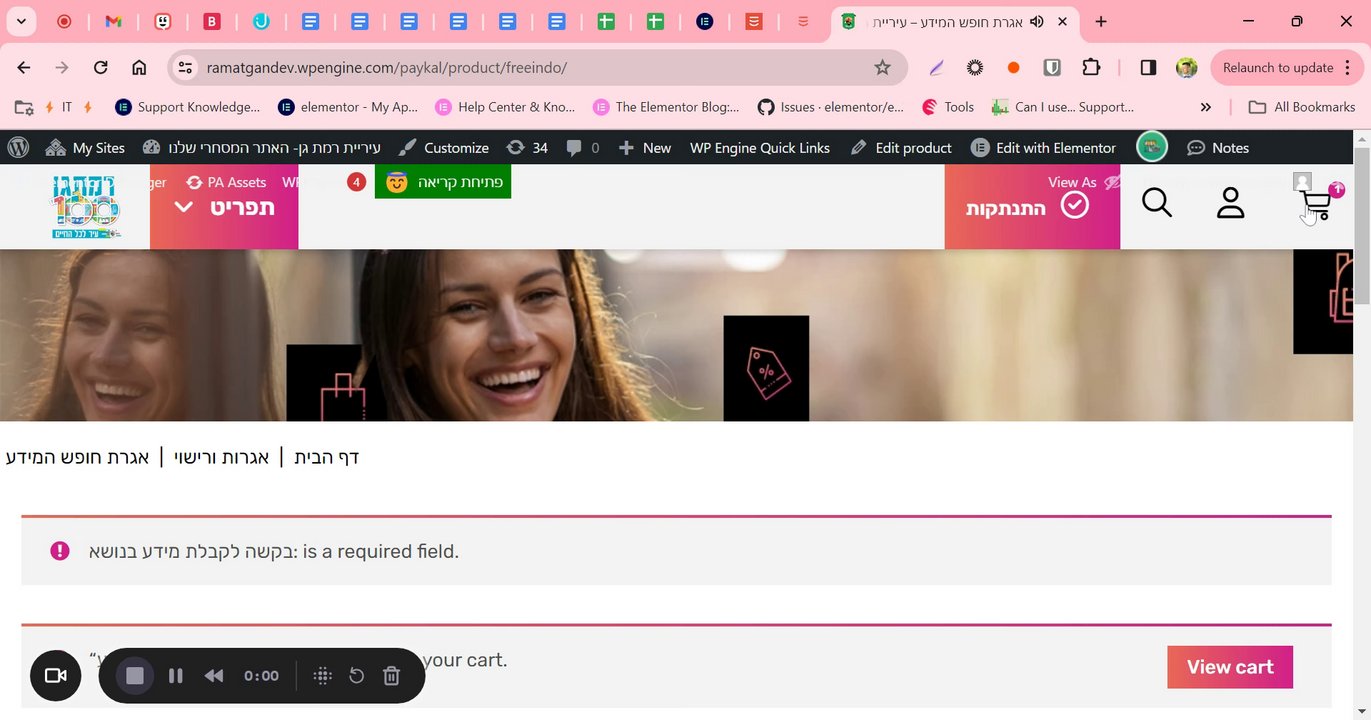
Task: Click the black discount tag tile on banner
Action: (766, 368)
